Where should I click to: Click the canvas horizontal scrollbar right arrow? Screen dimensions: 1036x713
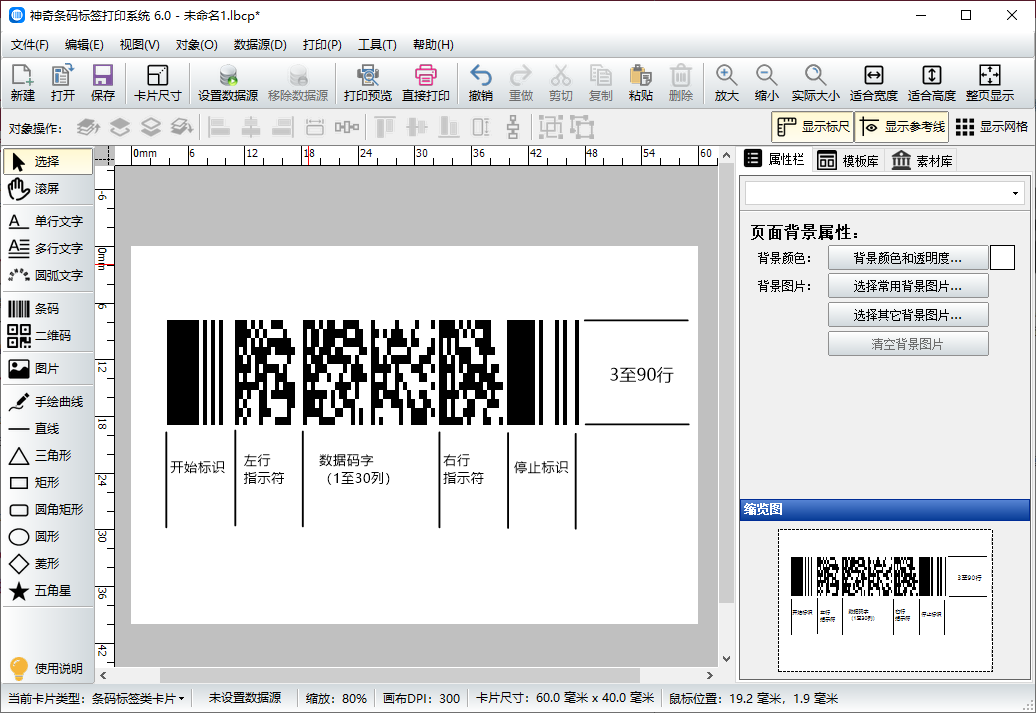710,675
